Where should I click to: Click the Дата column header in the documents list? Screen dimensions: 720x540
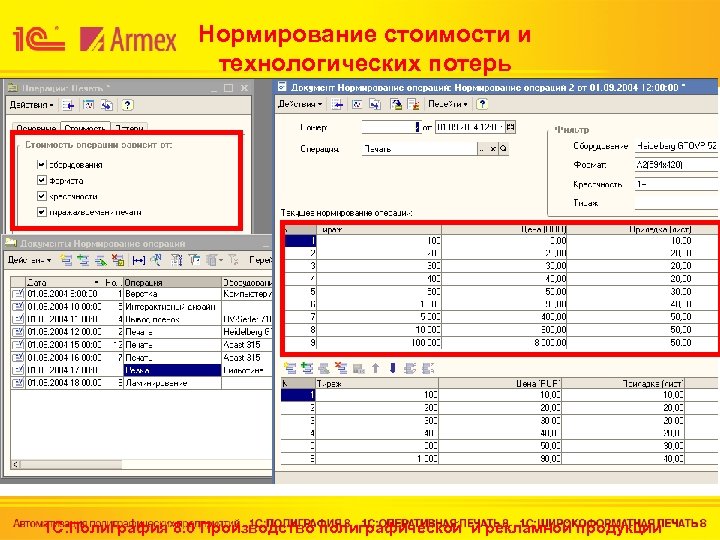pyautogui.click(x=64, y=282)
